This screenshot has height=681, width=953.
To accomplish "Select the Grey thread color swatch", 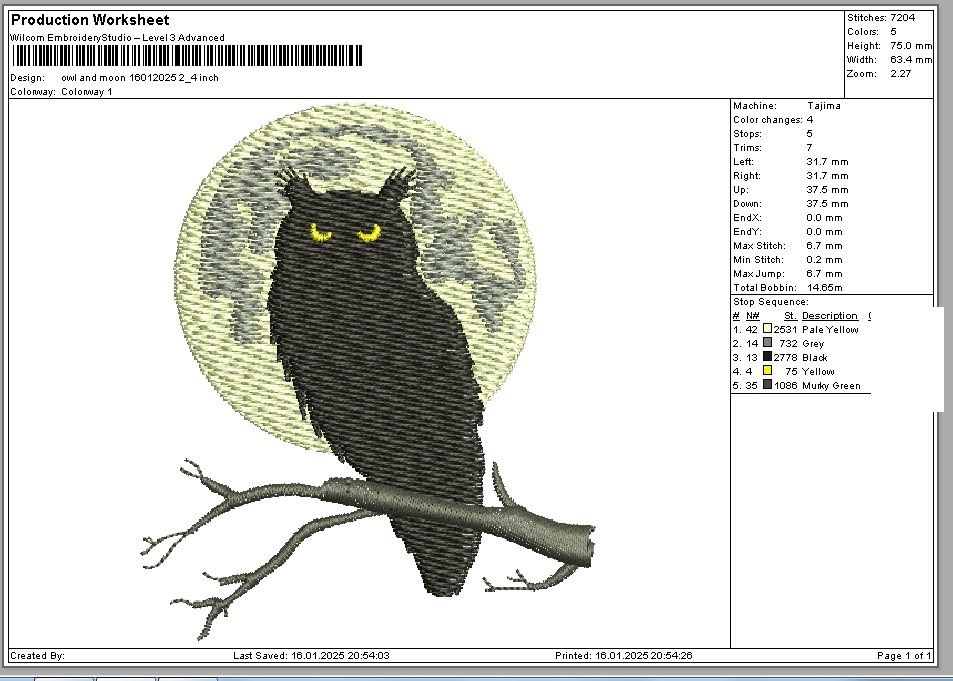I will pyautogui.click(x=767, y=343).
